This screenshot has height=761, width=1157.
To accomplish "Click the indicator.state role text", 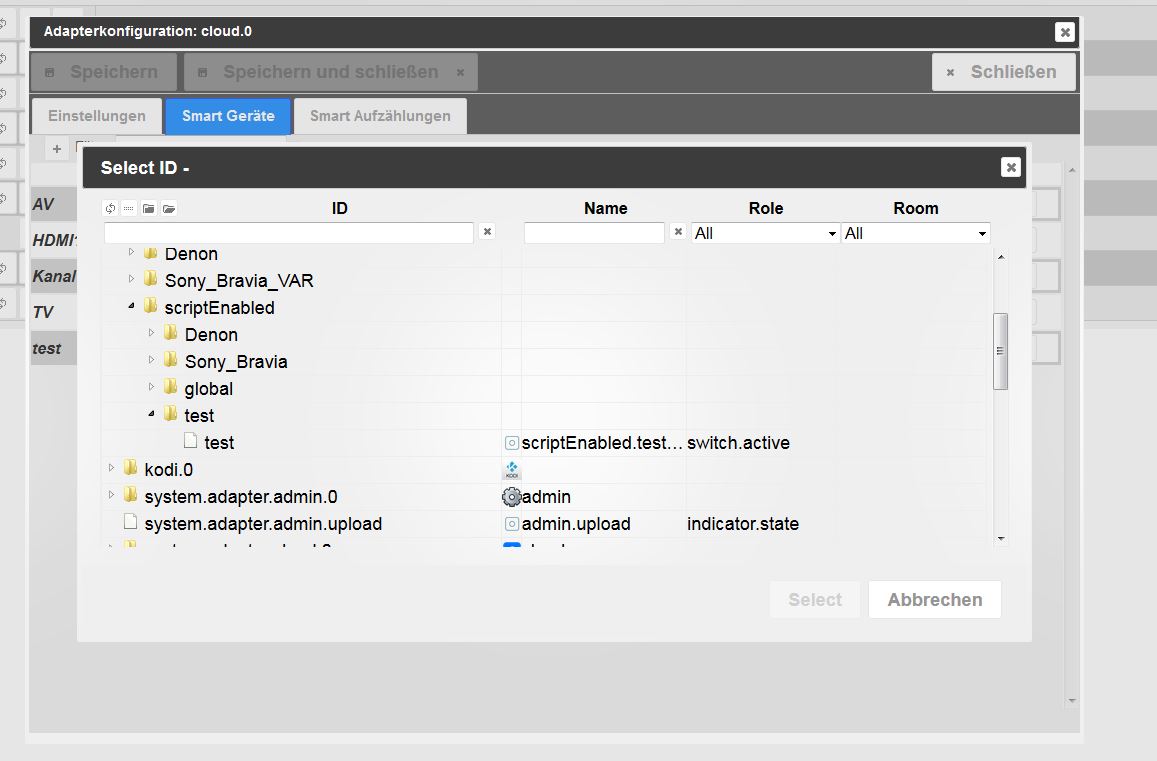I will [742, 524].
